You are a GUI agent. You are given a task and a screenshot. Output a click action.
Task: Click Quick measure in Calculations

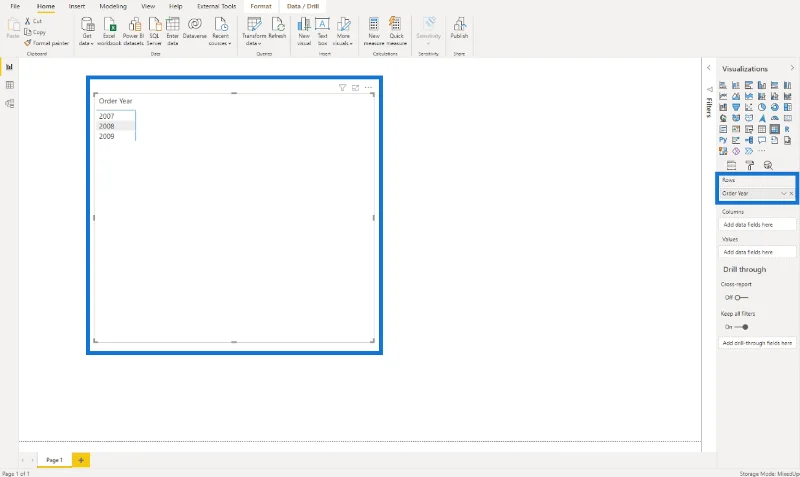(x=396, y=31)
